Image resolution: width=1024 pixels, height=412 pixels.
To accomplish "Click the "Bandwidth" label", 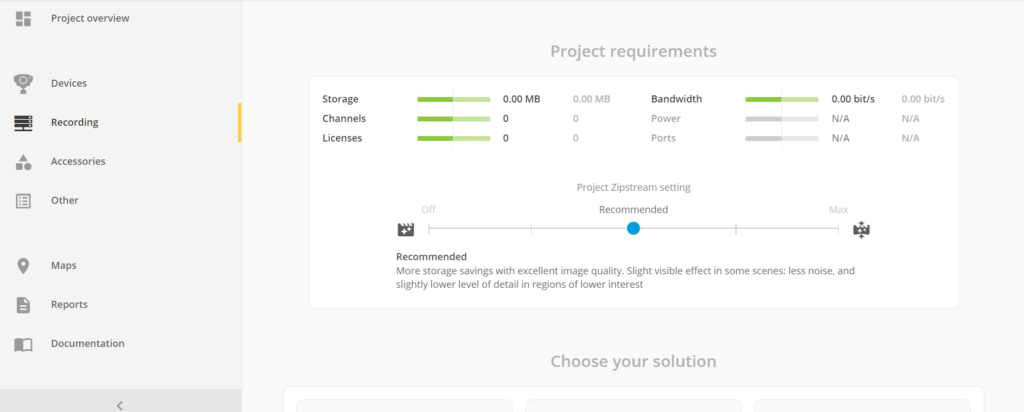I will tap(677, 99).
